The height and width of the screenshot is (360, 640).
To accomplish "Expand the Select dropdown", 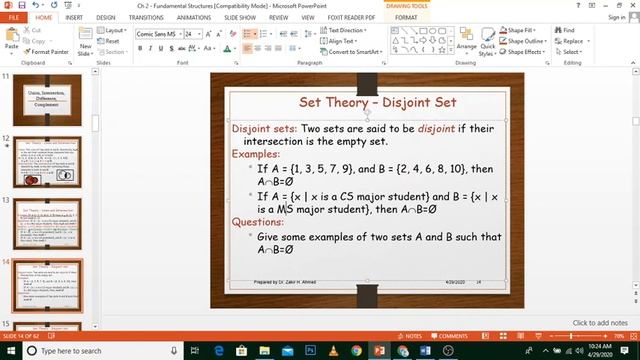I will [569, 52].
